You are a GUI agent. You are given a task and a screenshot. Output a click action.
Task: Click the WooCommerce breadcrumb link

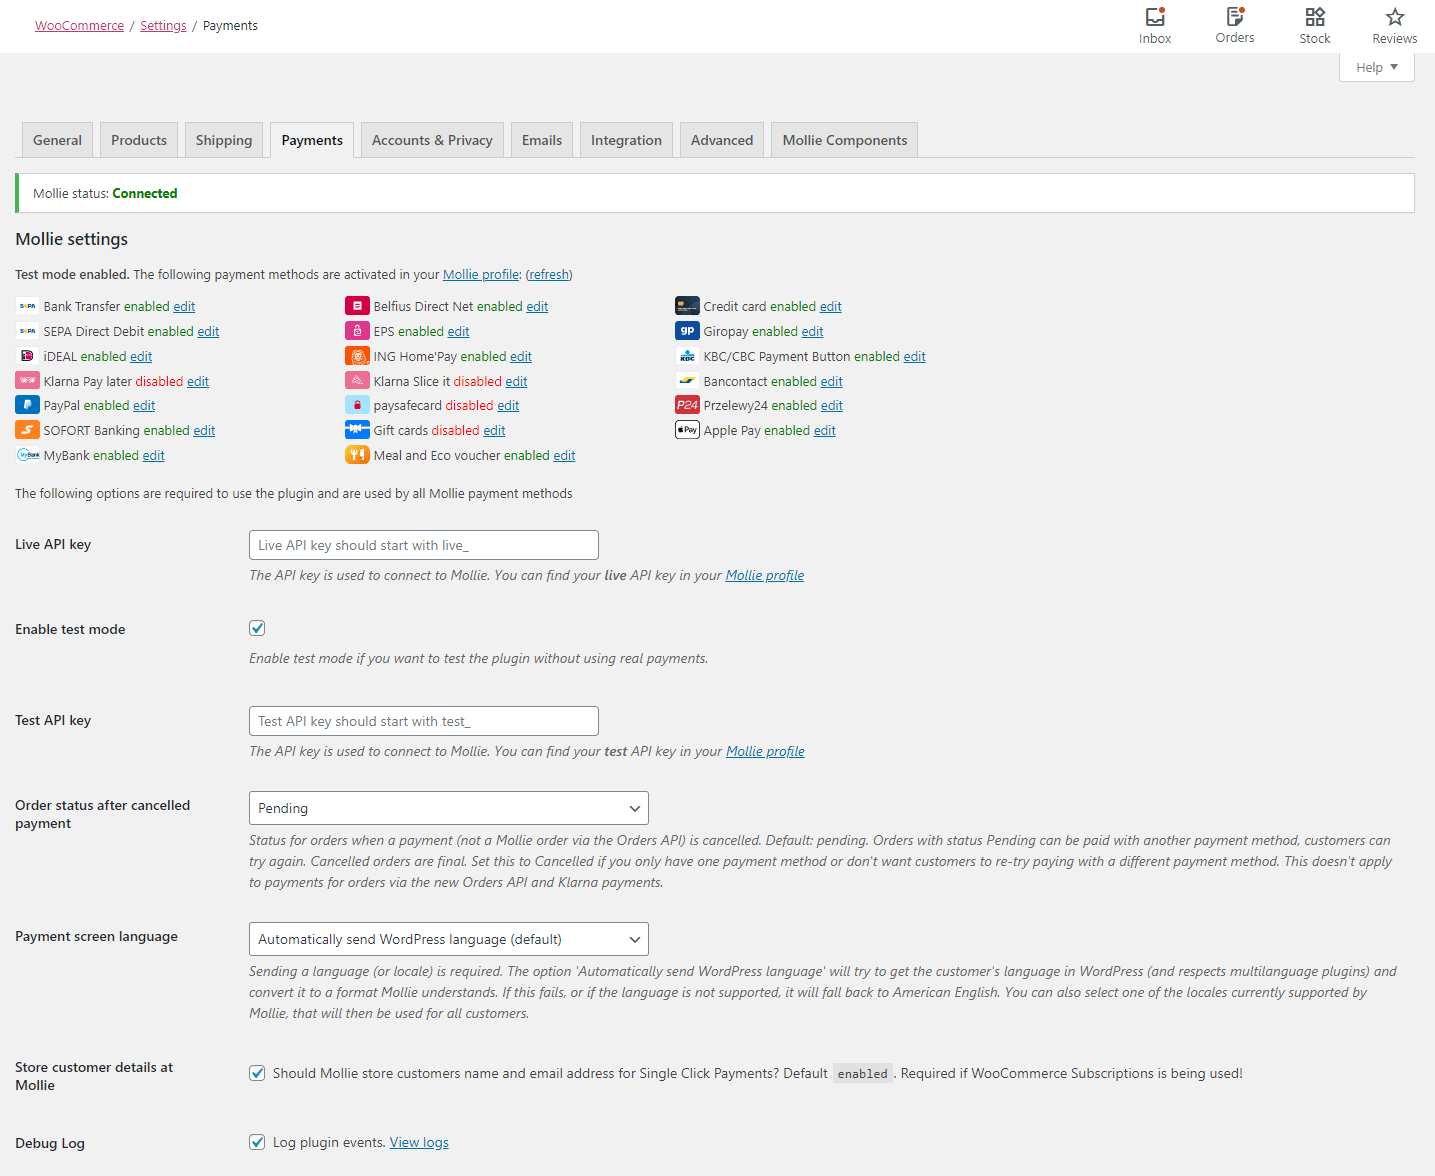[79, 26]
